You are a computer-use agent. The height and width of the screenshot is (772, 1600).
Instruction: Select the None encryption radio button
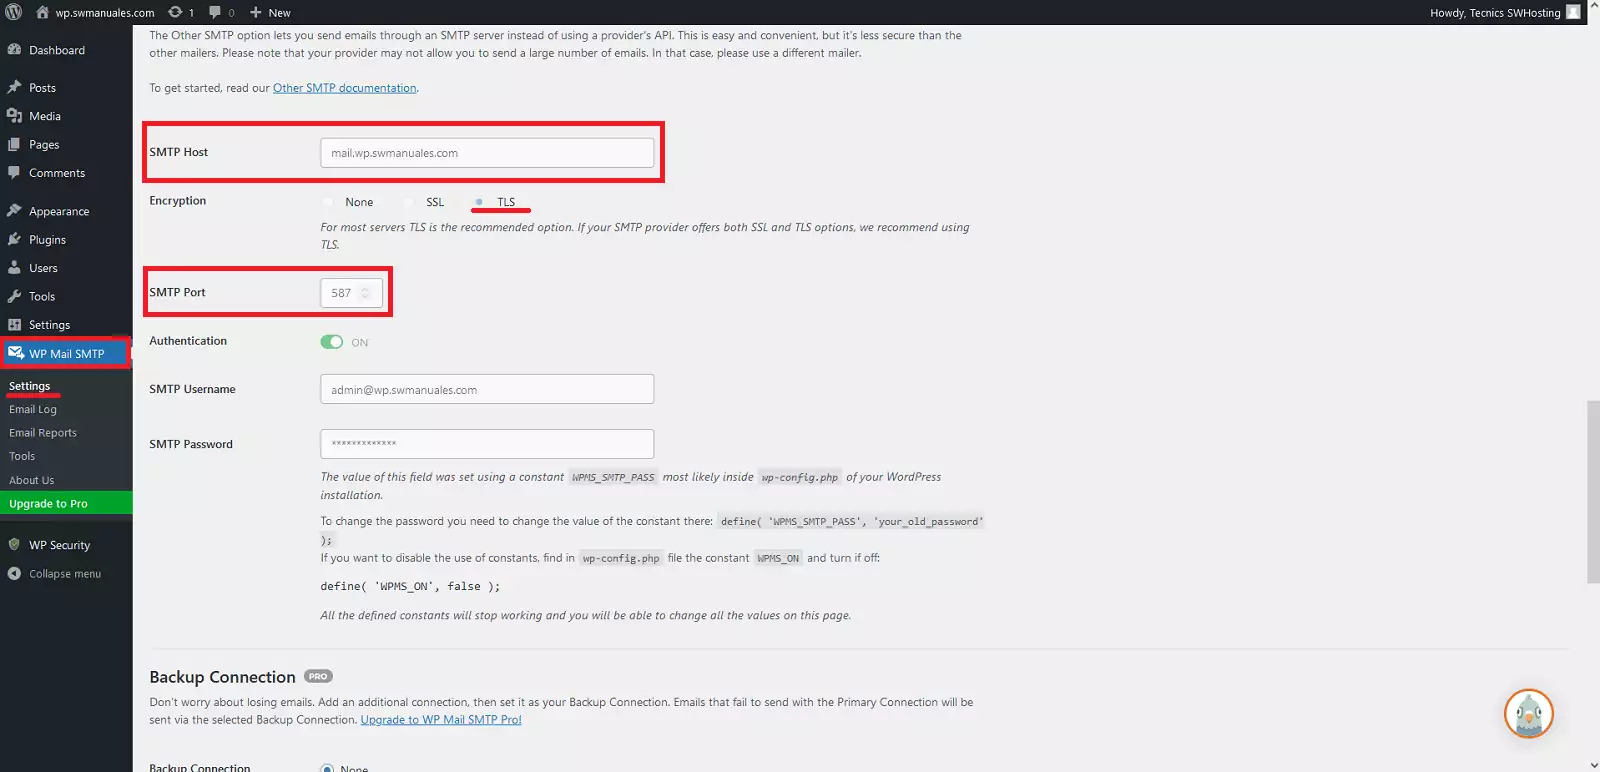[x=328, y=202]
